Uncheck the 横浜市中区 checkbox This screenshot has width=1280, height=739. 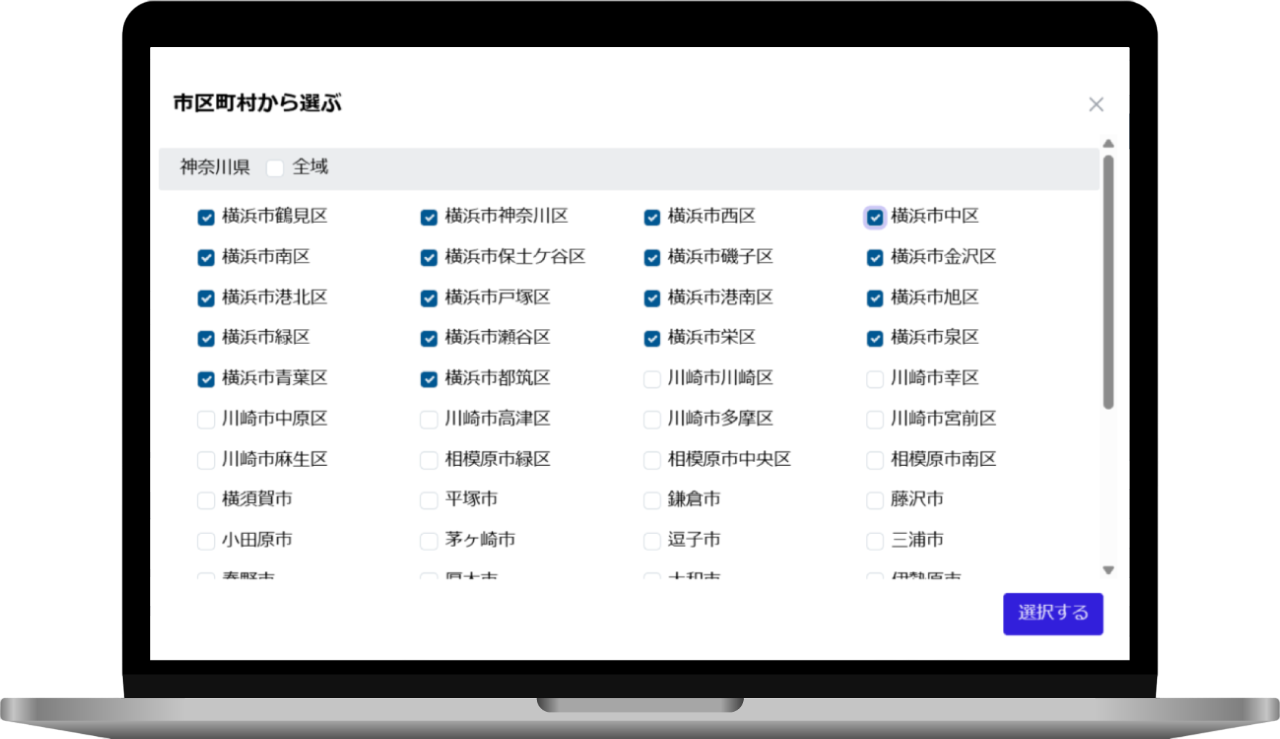coord(875,217)
